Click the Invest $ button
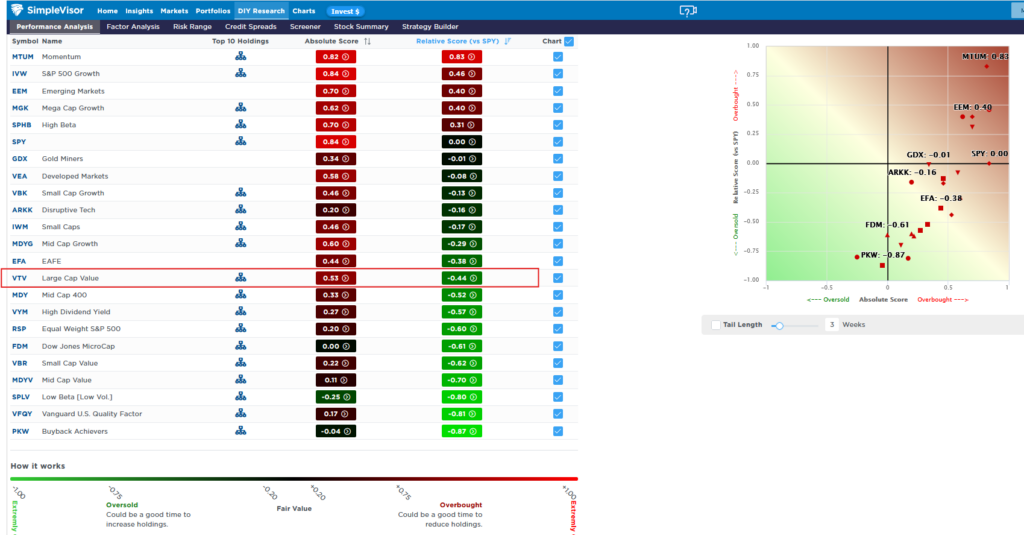The image size is (1024, 535). click(345, 11)
